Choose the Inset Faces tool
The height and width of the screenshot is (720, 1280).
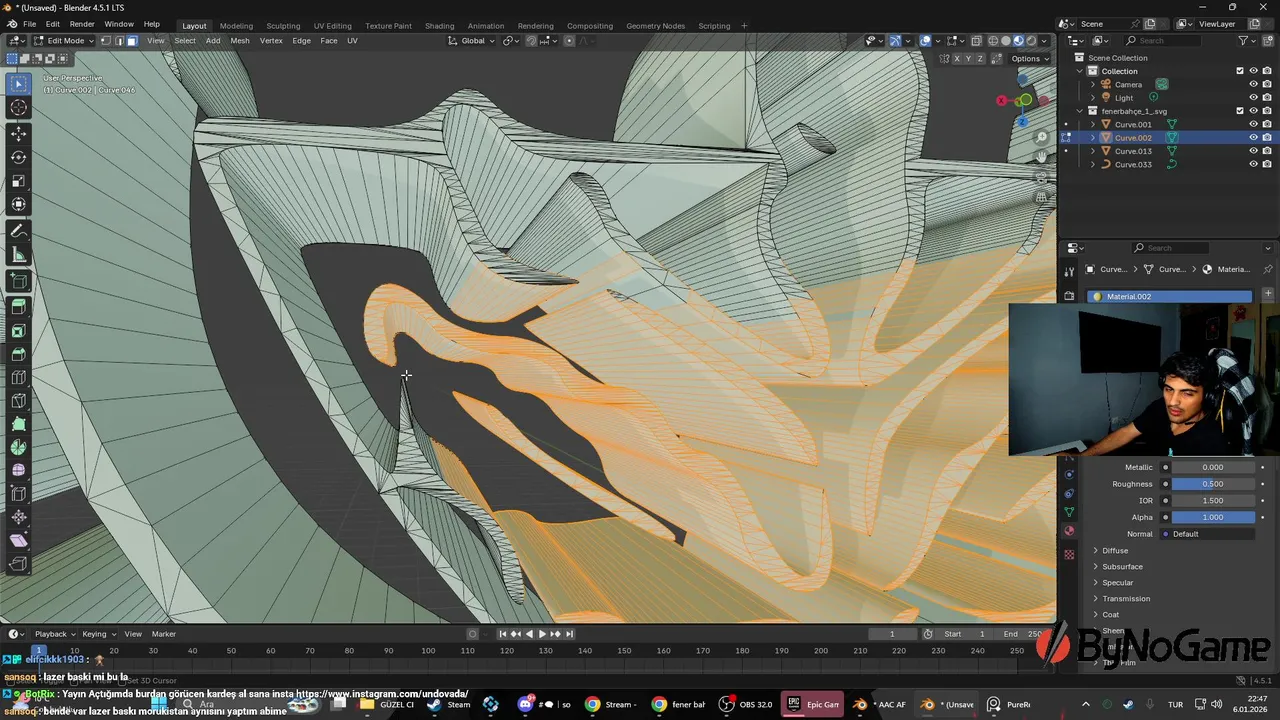(18, 331)
